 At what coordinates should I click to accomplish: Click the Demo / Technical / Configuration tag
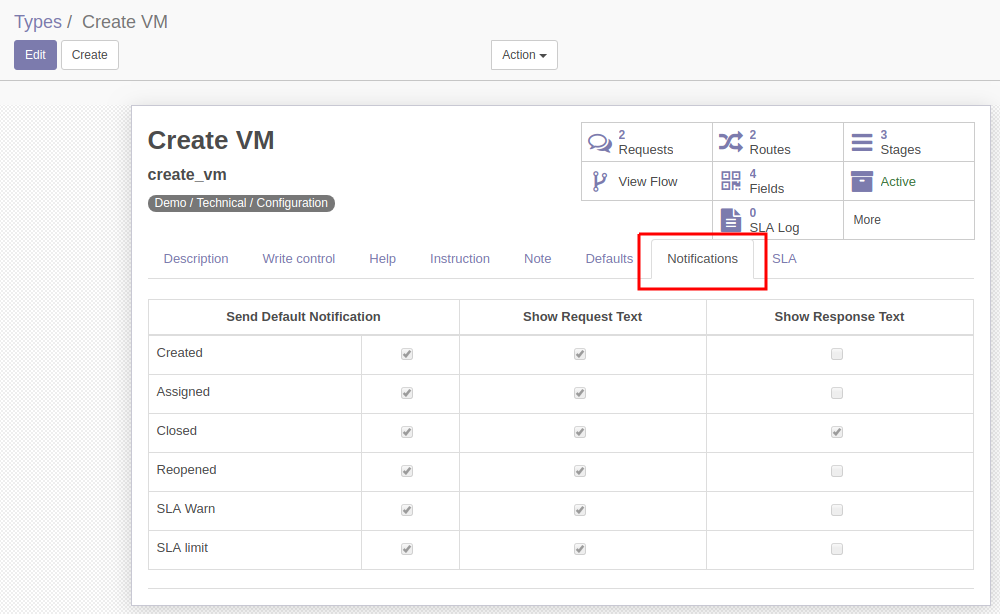point(241,203)
